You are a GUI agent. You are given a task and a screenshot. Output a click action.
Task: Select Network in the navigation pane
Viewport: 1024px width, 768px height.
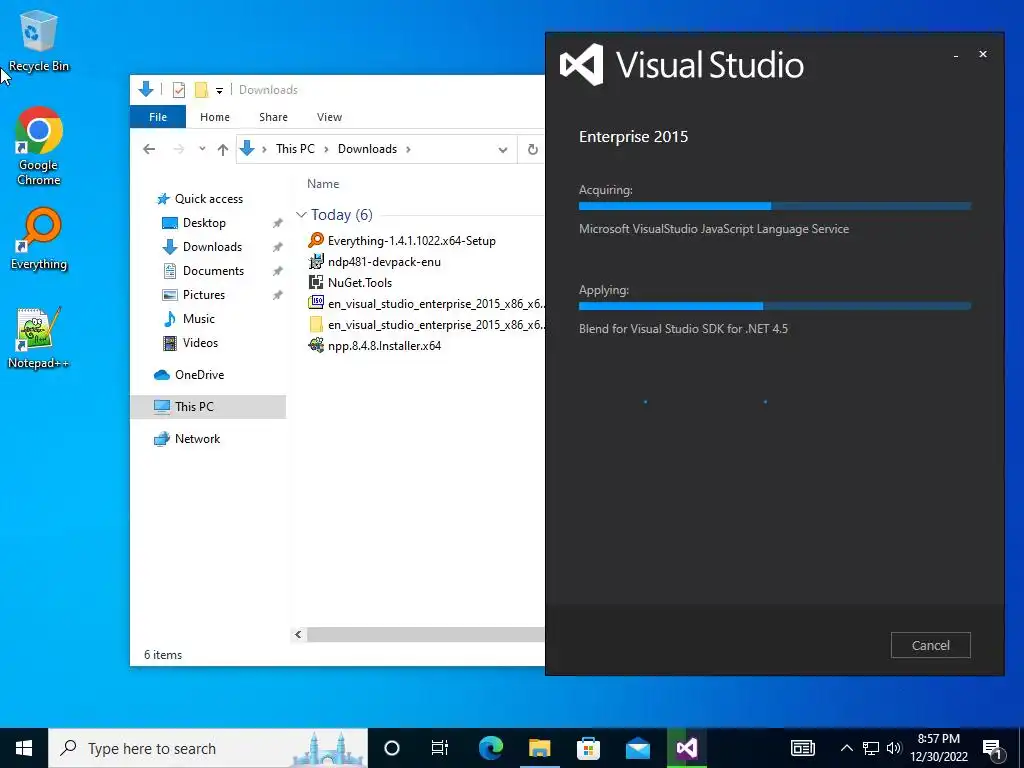point(197,439)
